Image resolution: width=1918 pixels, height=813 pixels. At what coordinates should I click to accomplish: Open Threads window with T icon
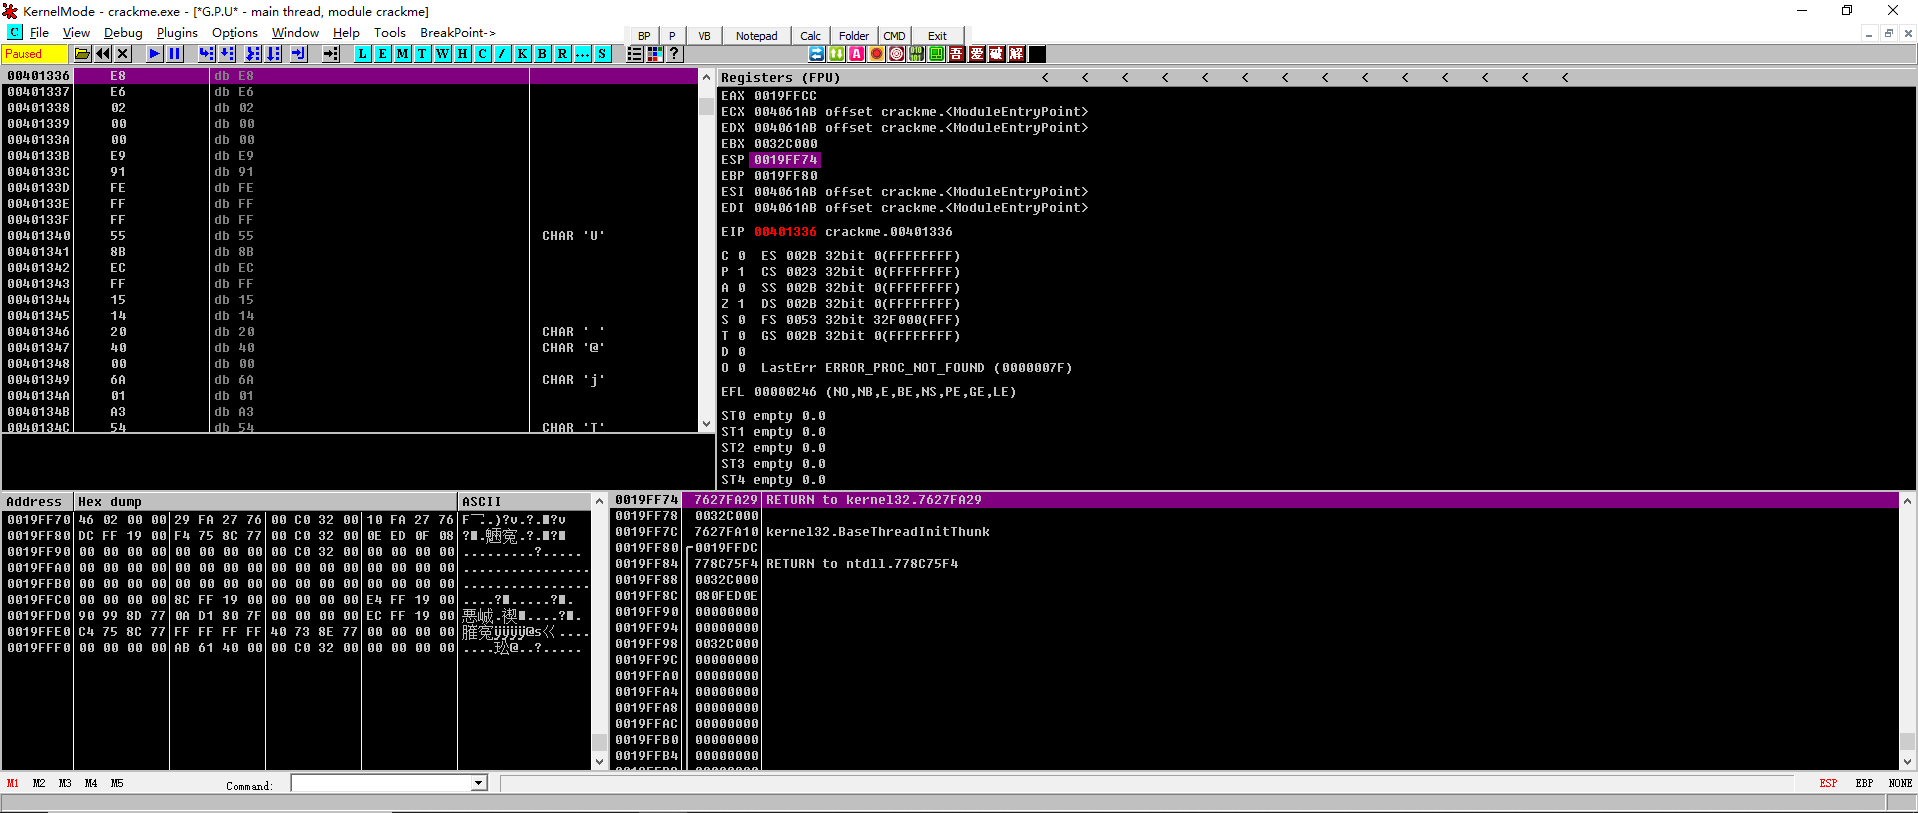click(x=423, y=54)
